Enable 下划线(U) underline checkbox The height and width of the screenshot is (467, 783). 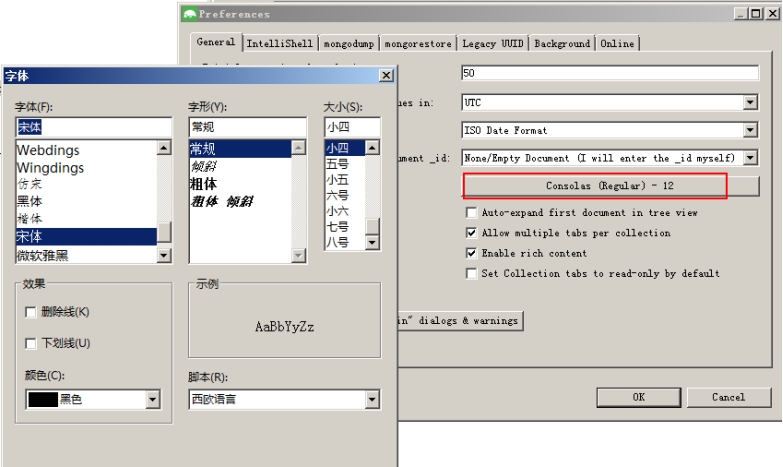click(30, 344)
